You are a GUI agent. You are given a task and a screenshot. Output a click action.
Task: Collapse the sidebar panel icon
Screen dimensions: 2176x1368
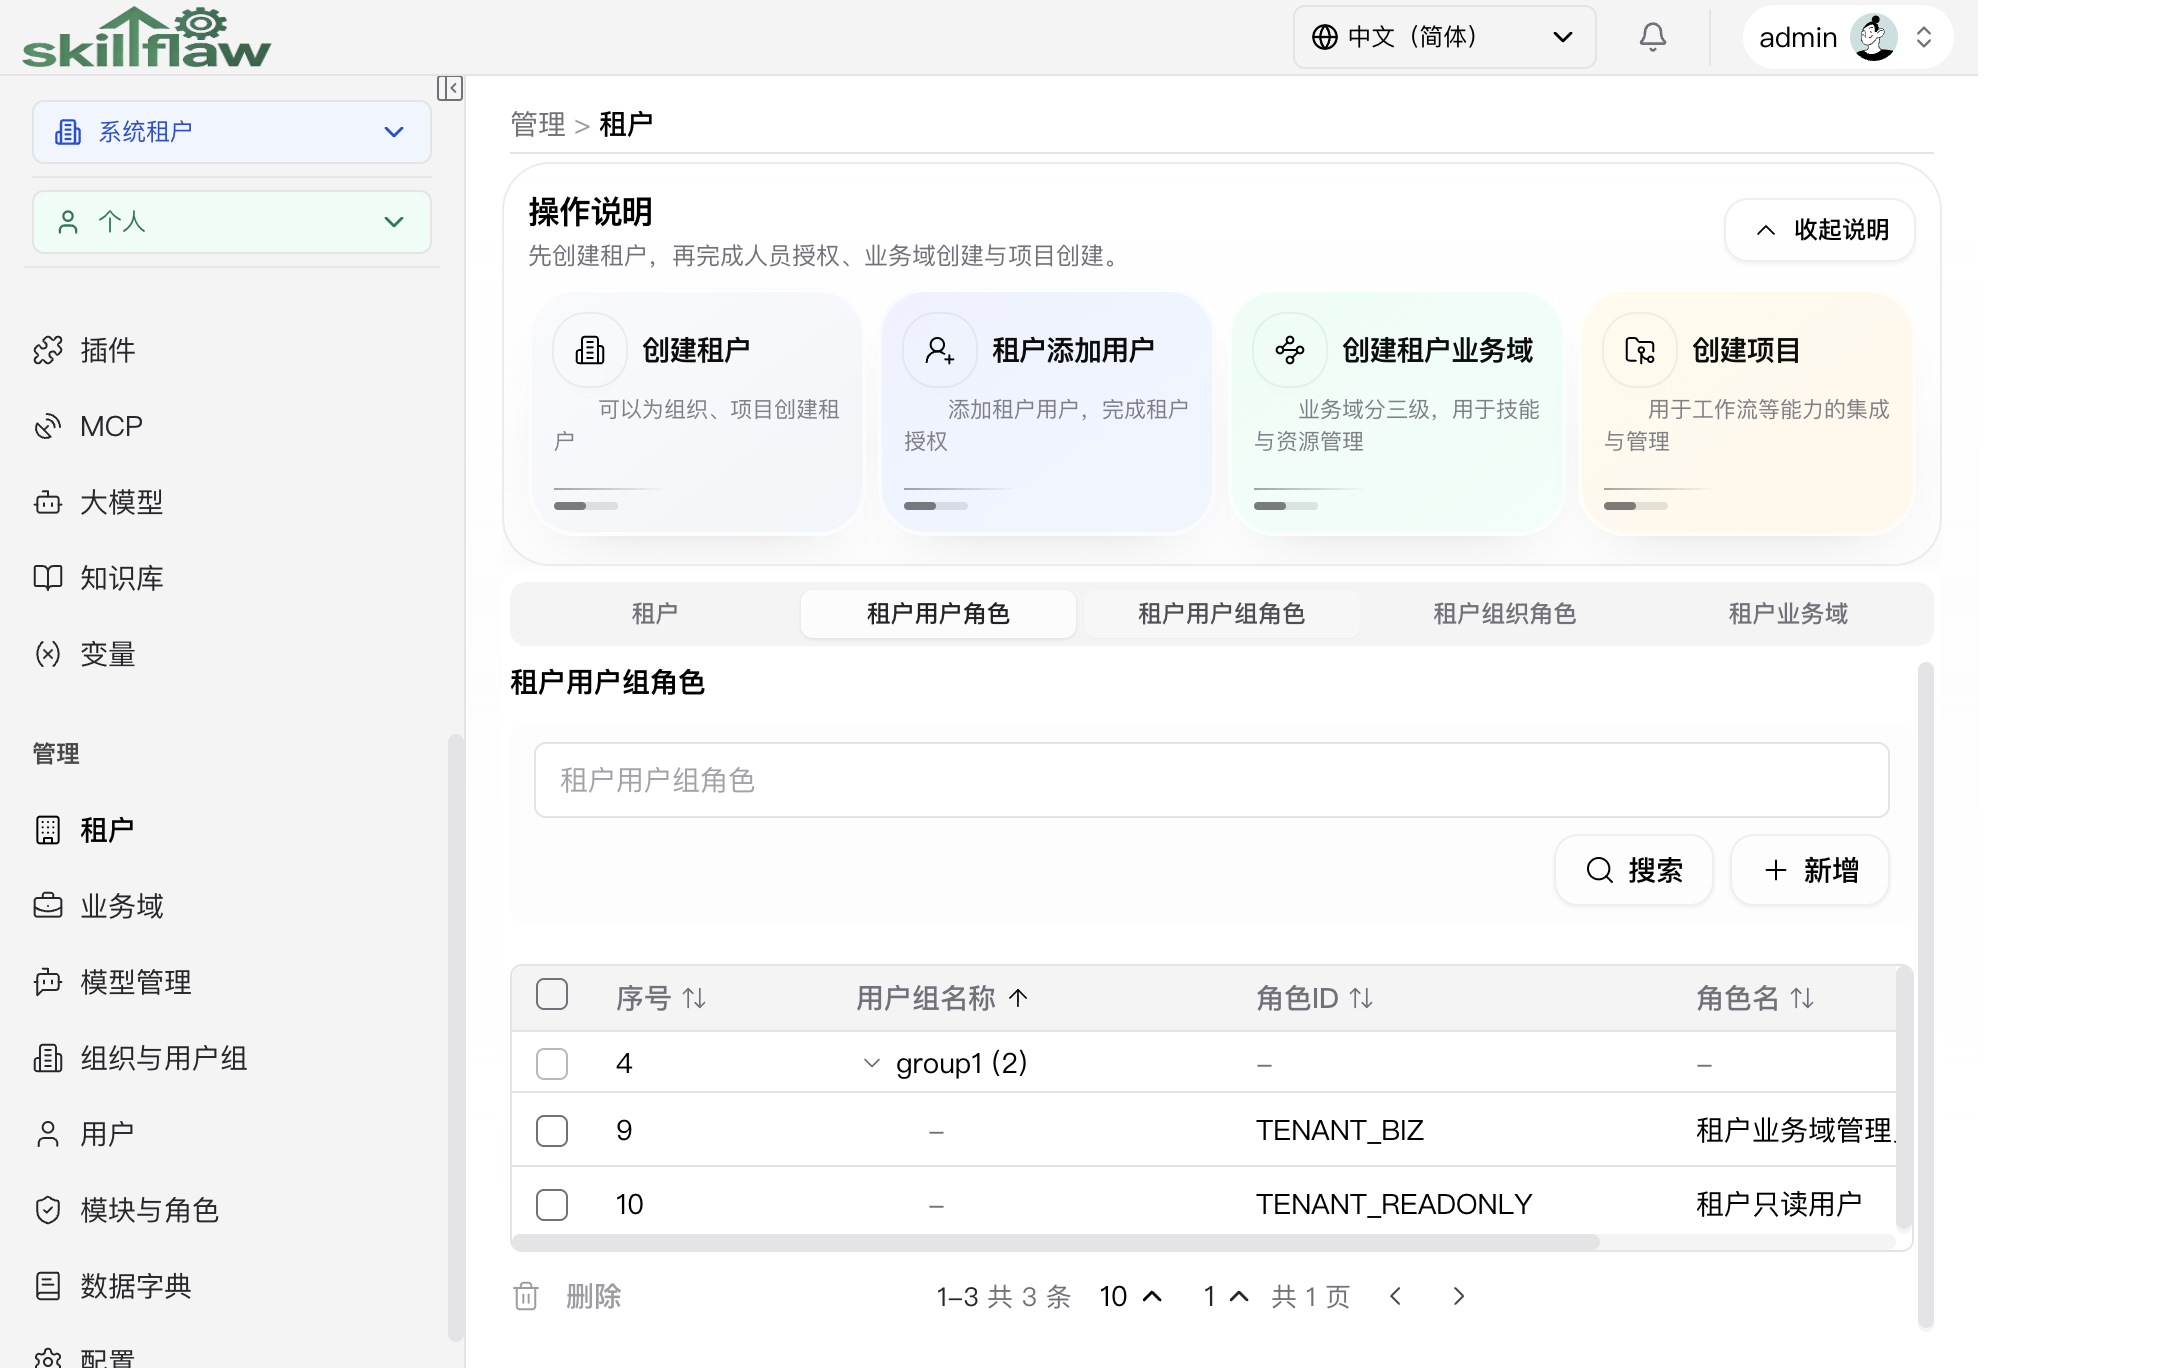point(450,88)
